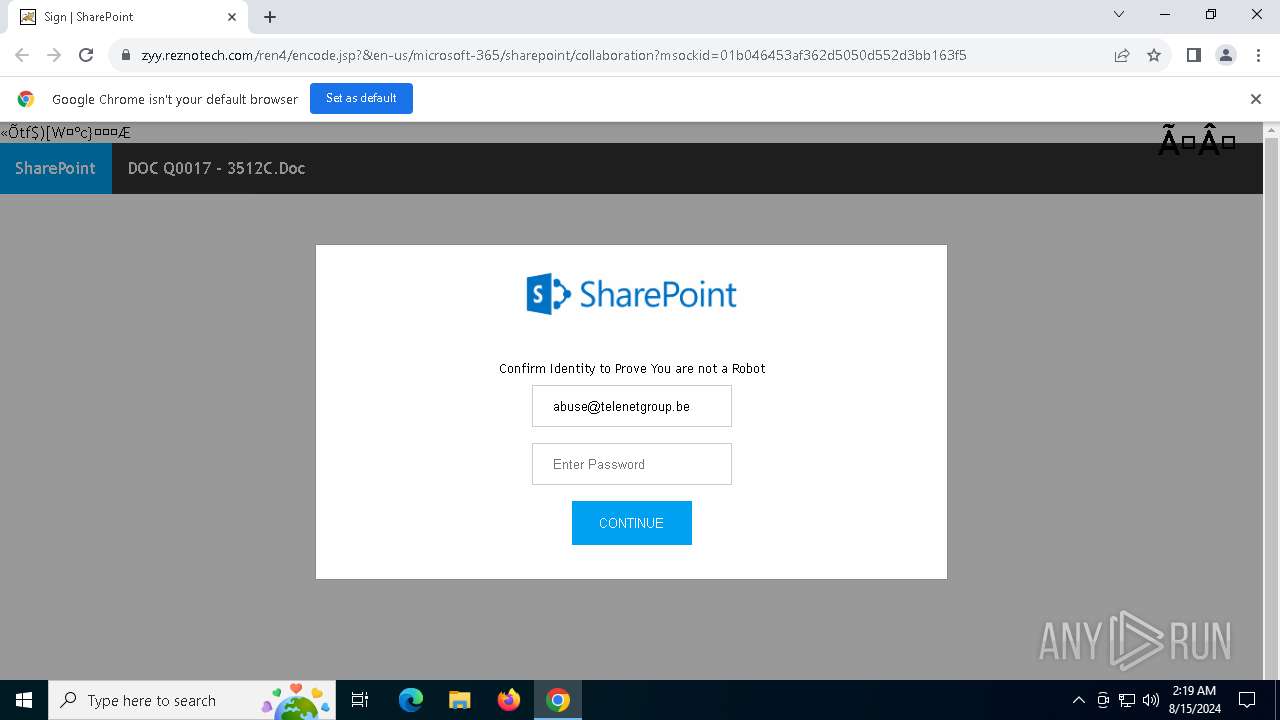Click the Chrome logo in the notification bar
The height and width of the screenshot is (720, 1280).
[x=26, y=99]
